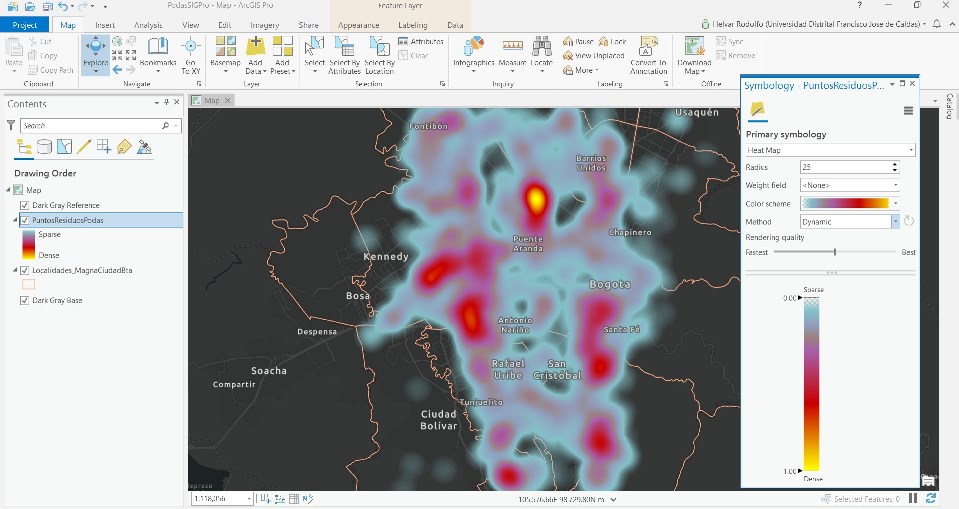Activate the Explore navigation tool

coord(95,52)
